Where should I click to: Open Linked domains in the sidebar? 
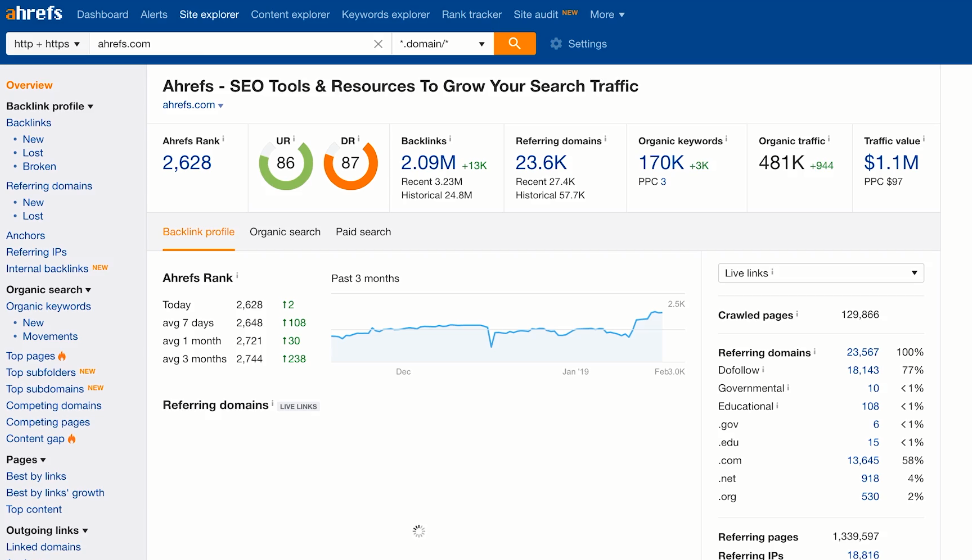tap(43, 547)
